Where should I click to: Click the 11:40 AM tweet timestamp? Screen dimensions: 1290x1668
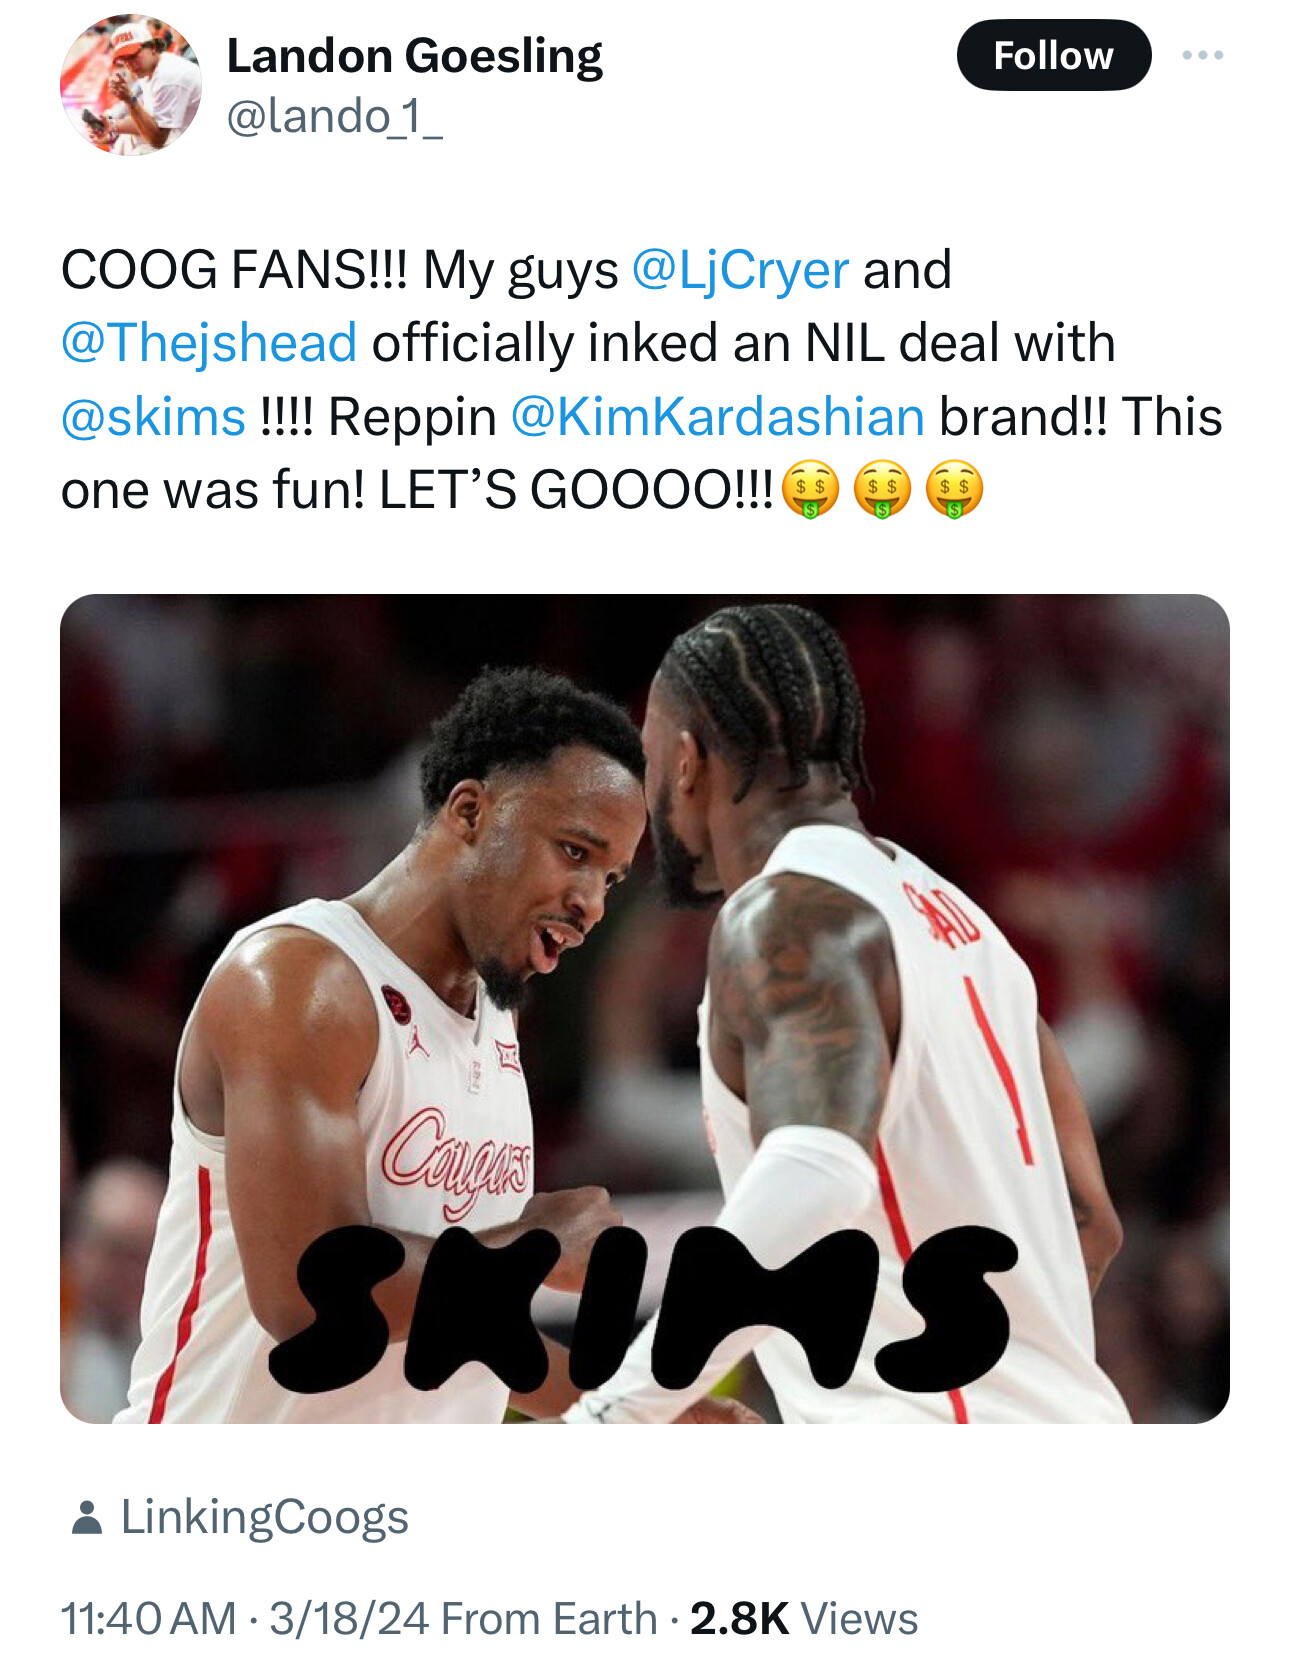pyautogui.click(x=149, y=1619)
